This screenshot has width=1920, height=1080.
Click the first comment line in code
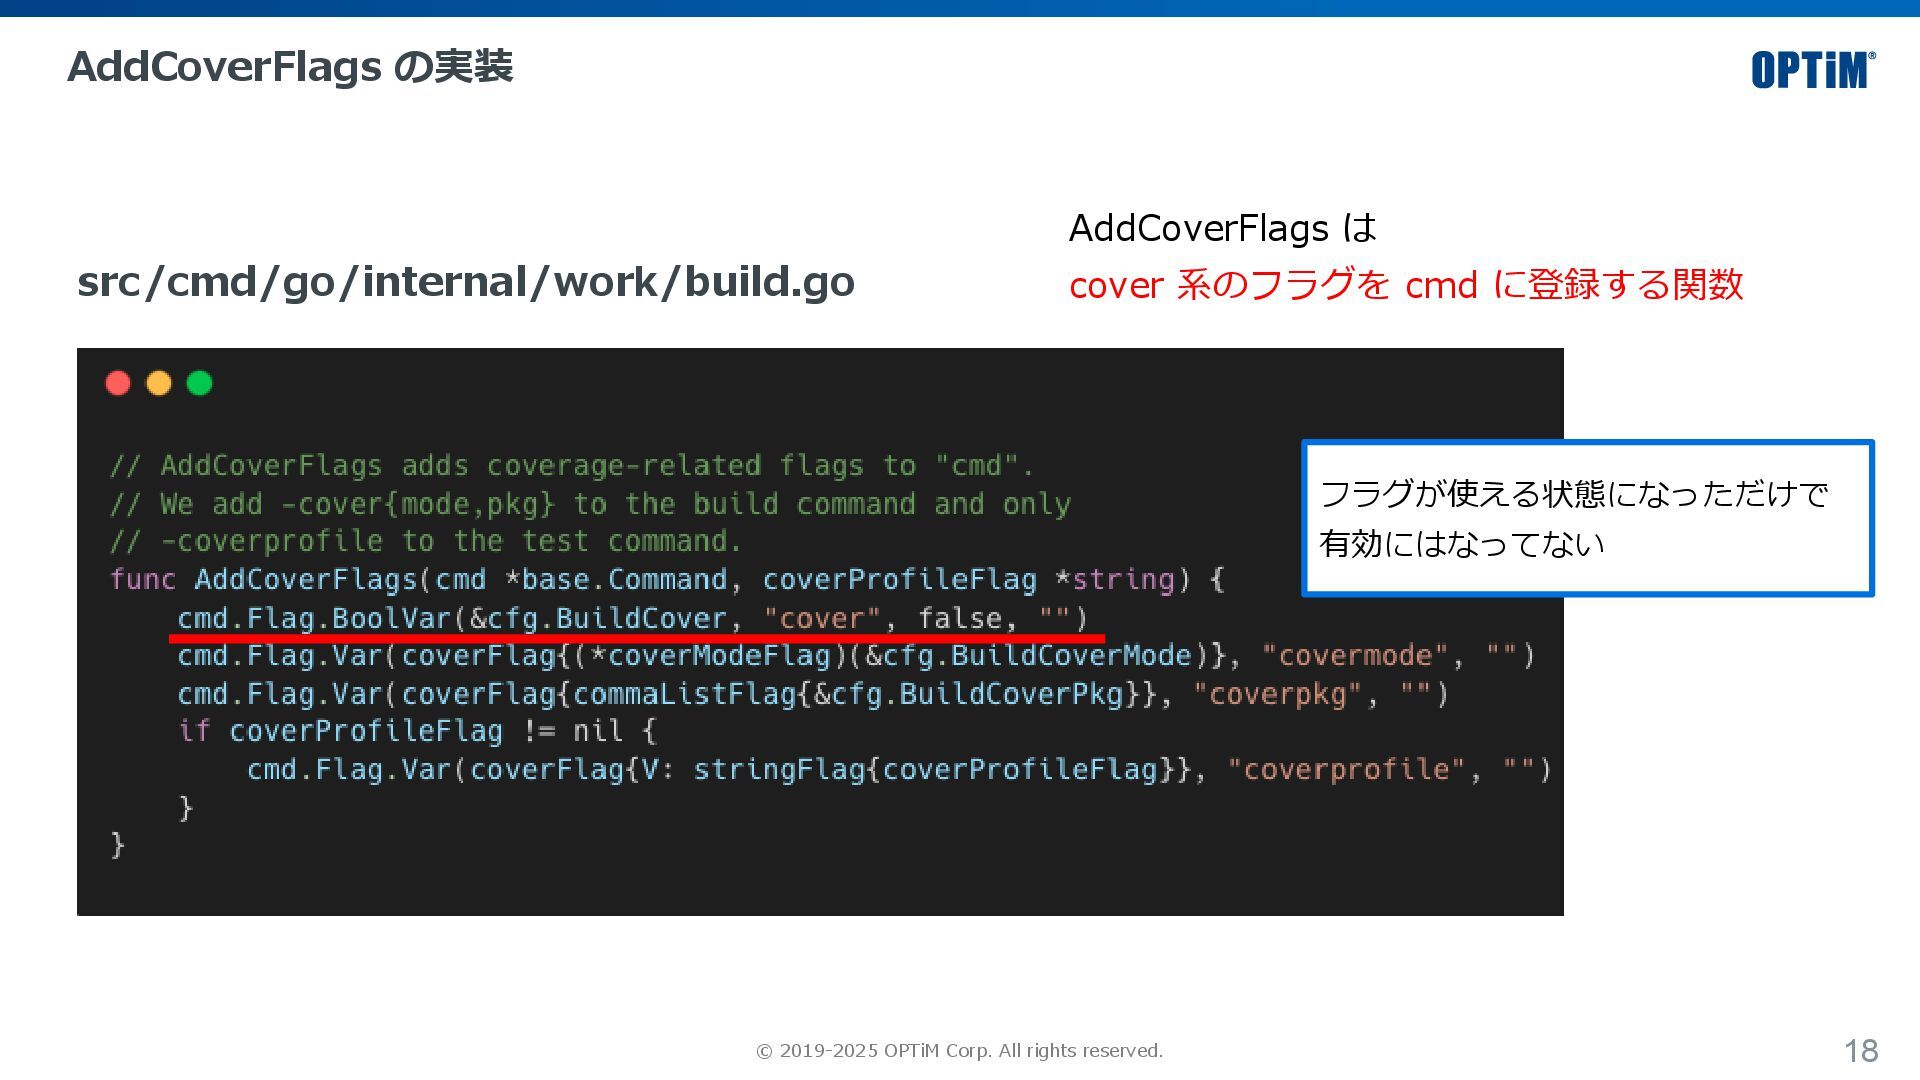(x=571, y=466)
